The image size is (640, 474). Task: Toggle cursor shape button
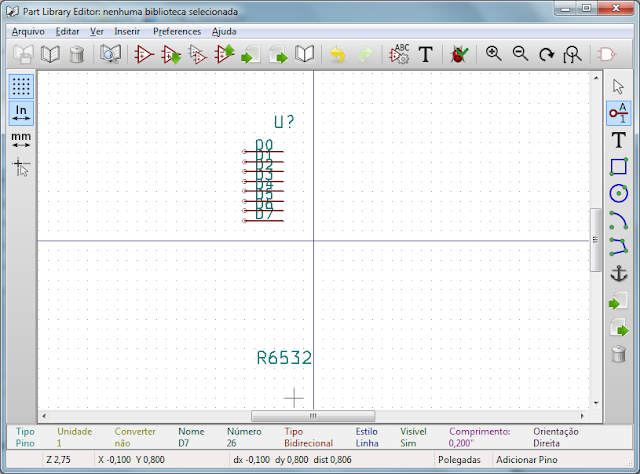click(x=21, y=167)
